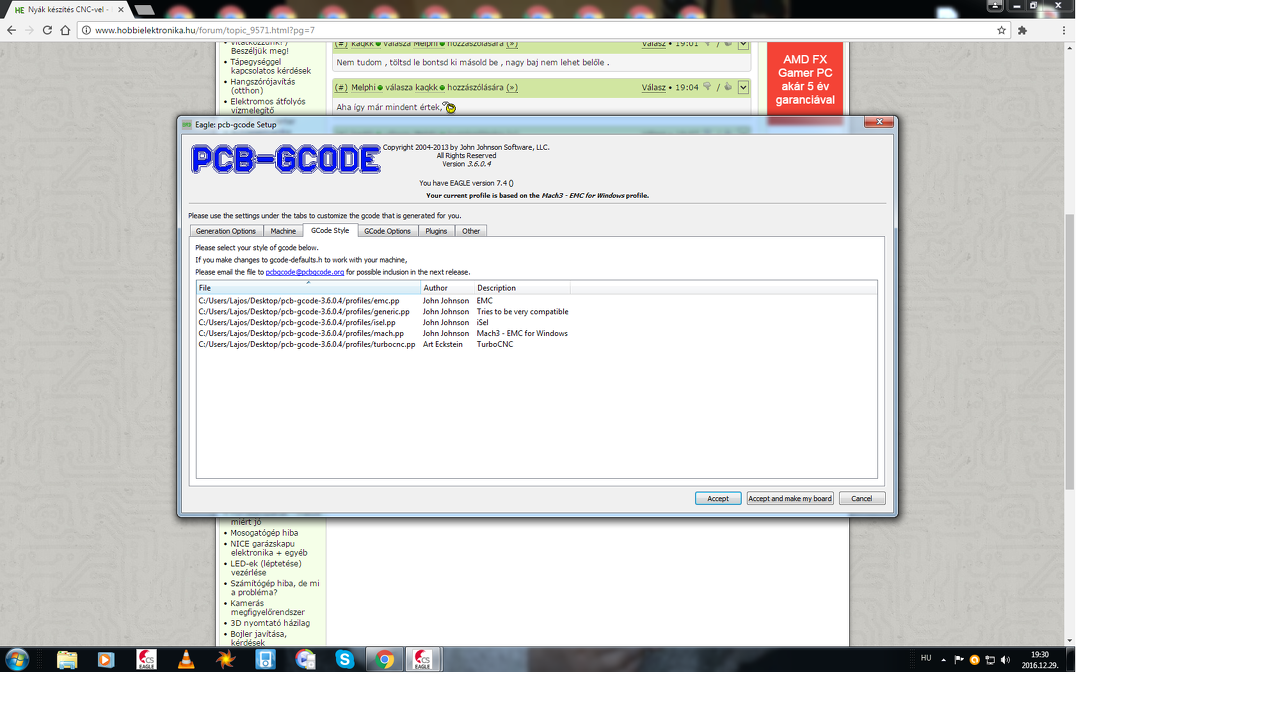This screenshot has height=720, width=1280.
Task: Expand the 19:01 post options dropdown
Action: [x=743, y=45]
